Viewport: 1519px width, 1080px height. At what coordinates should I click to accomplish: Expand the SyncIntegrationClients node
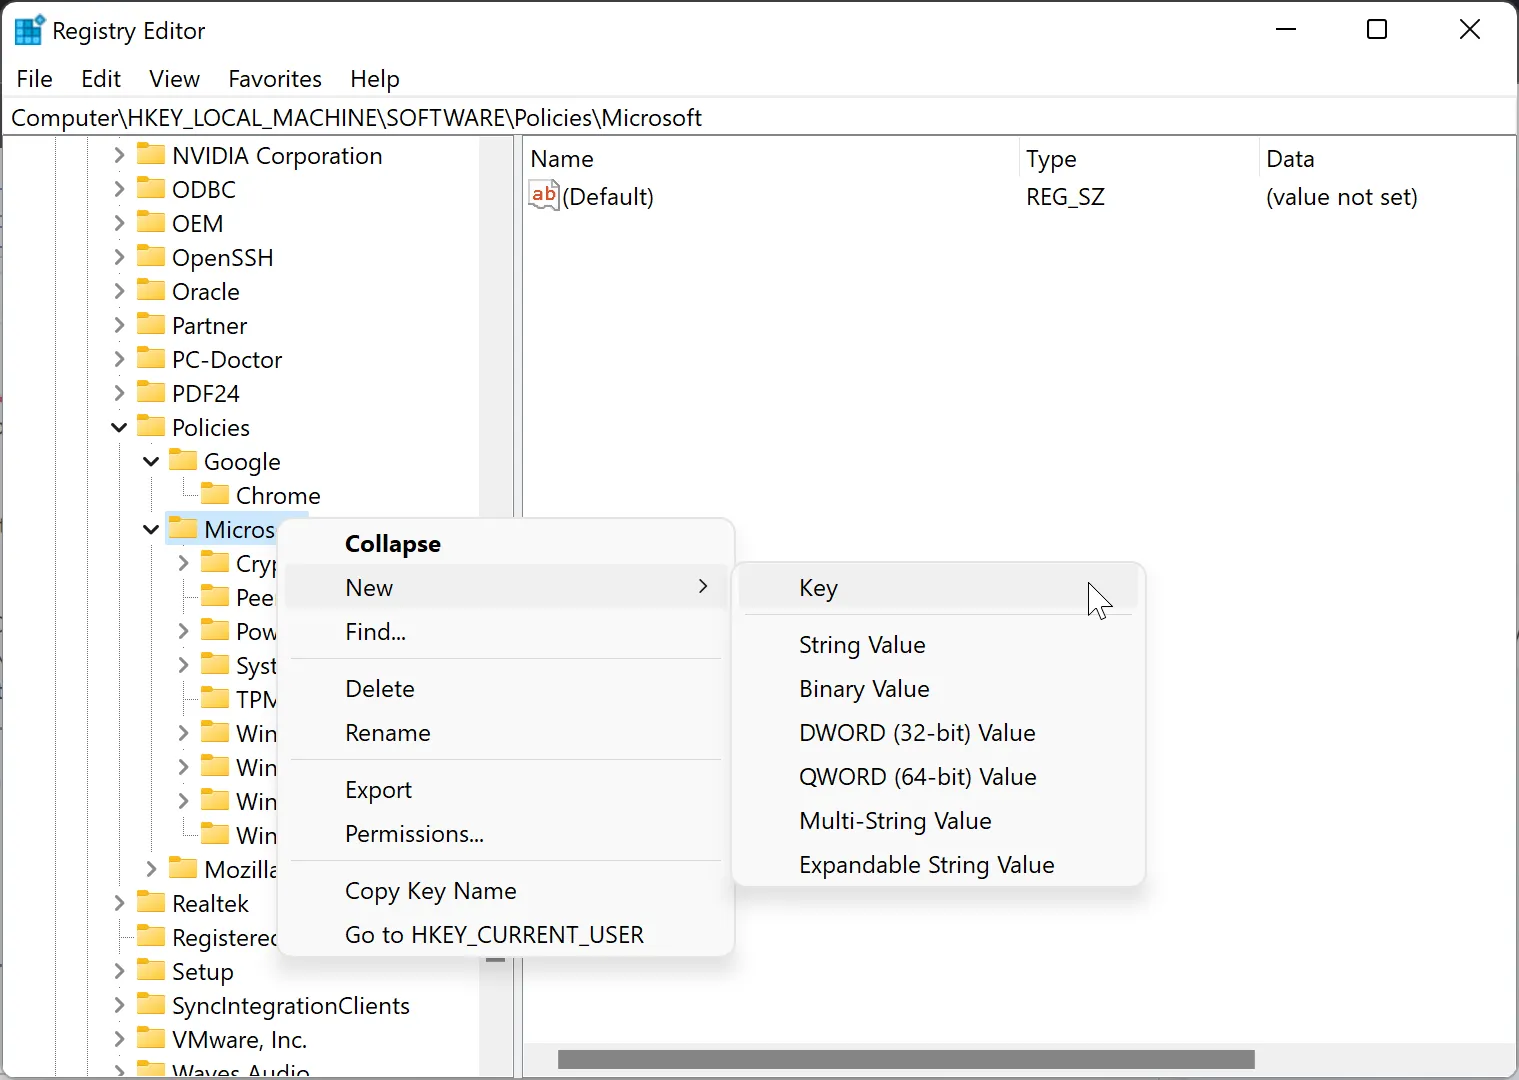tap(118, 1005)
